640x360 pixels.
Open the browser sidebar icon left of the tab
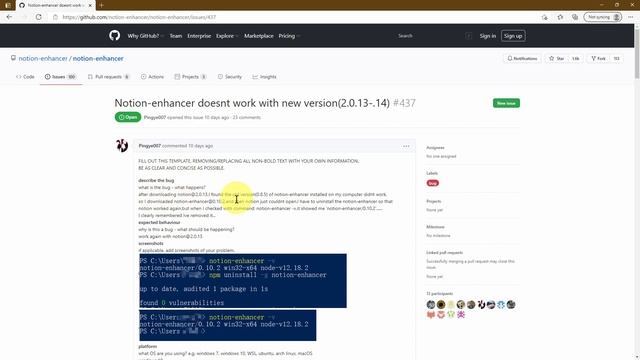pos(8,5)
